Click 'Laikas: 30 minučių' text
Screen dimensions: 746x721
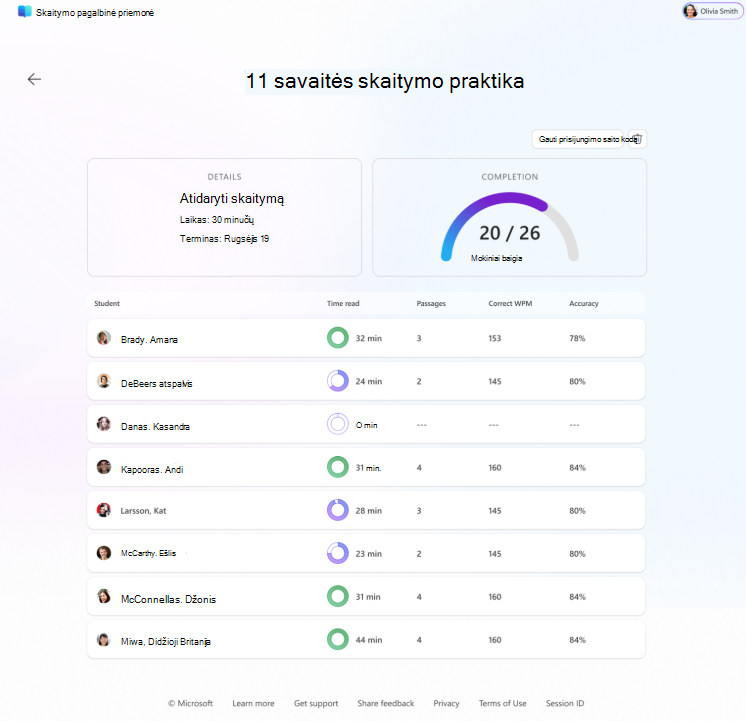(x=216, y=219)
